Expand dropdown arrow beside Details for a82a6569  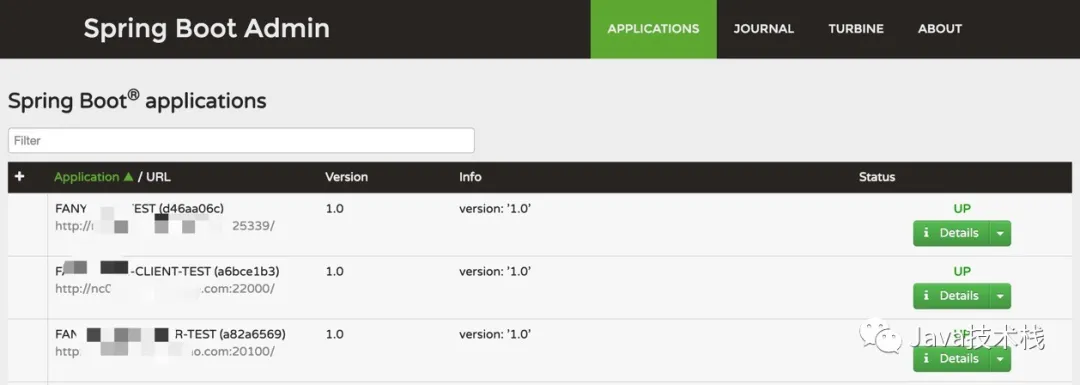point(1000,359)
